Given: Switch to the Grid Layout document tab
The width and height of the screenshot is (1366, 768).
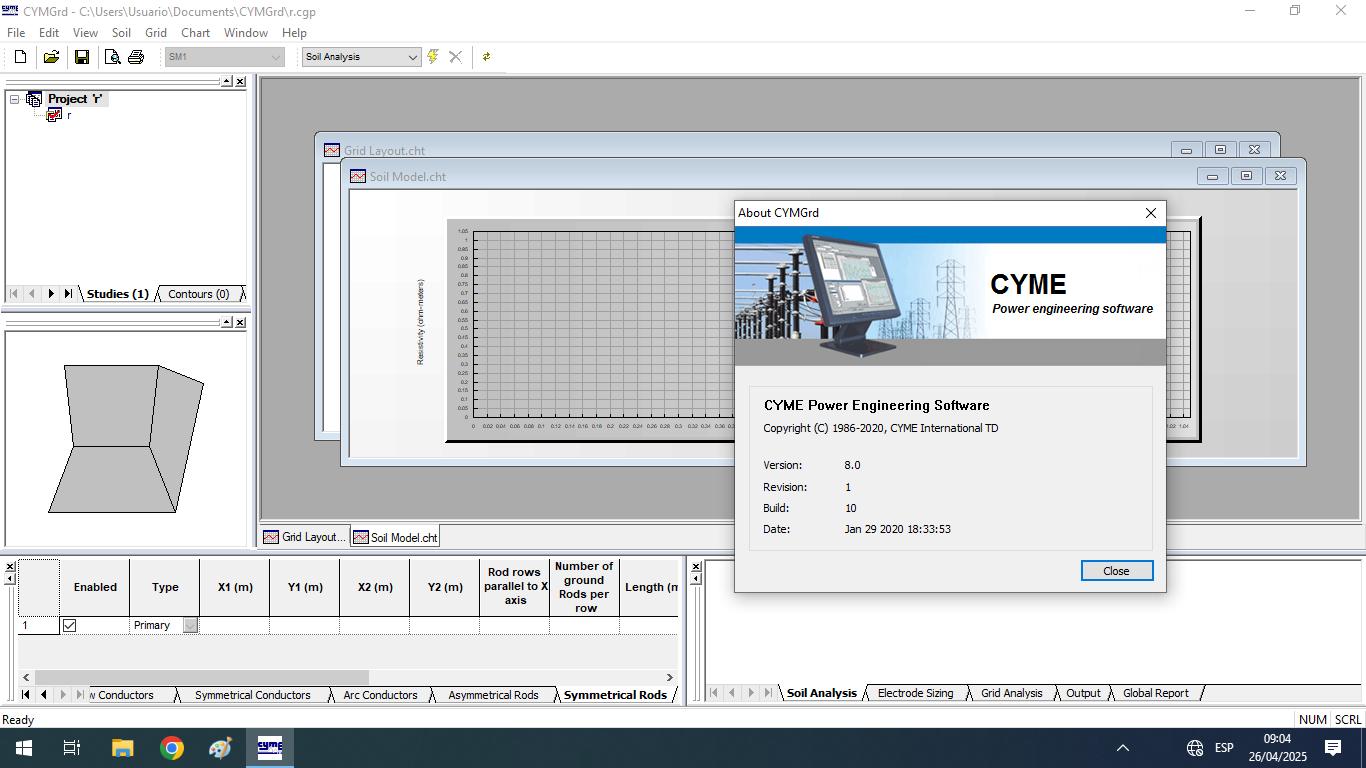Looking at the screenshot, I should (x=304, y=537).
